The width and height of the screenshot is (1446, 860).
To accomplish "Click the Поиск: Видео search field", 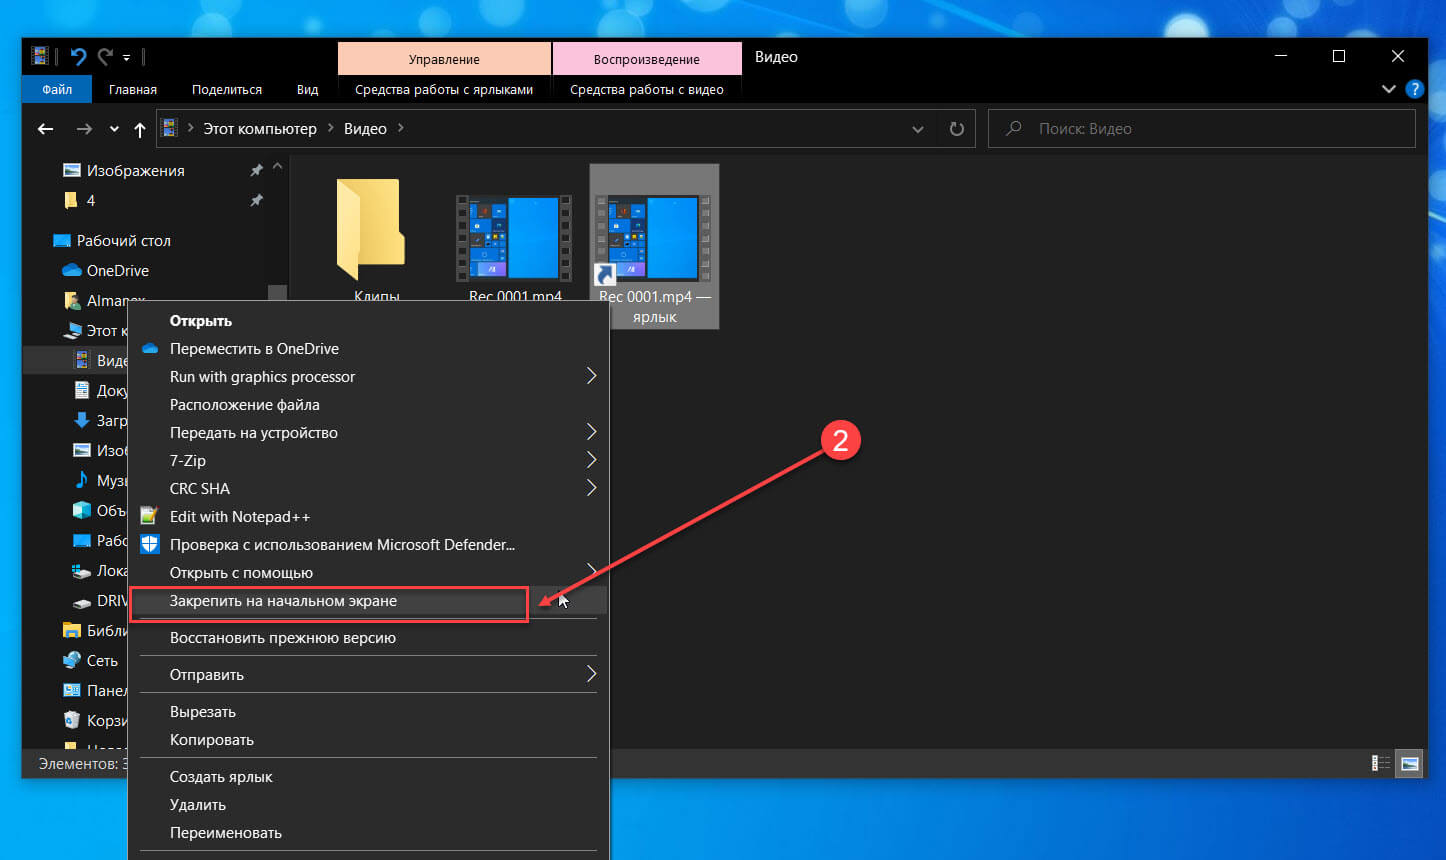I will (1202, 129).
